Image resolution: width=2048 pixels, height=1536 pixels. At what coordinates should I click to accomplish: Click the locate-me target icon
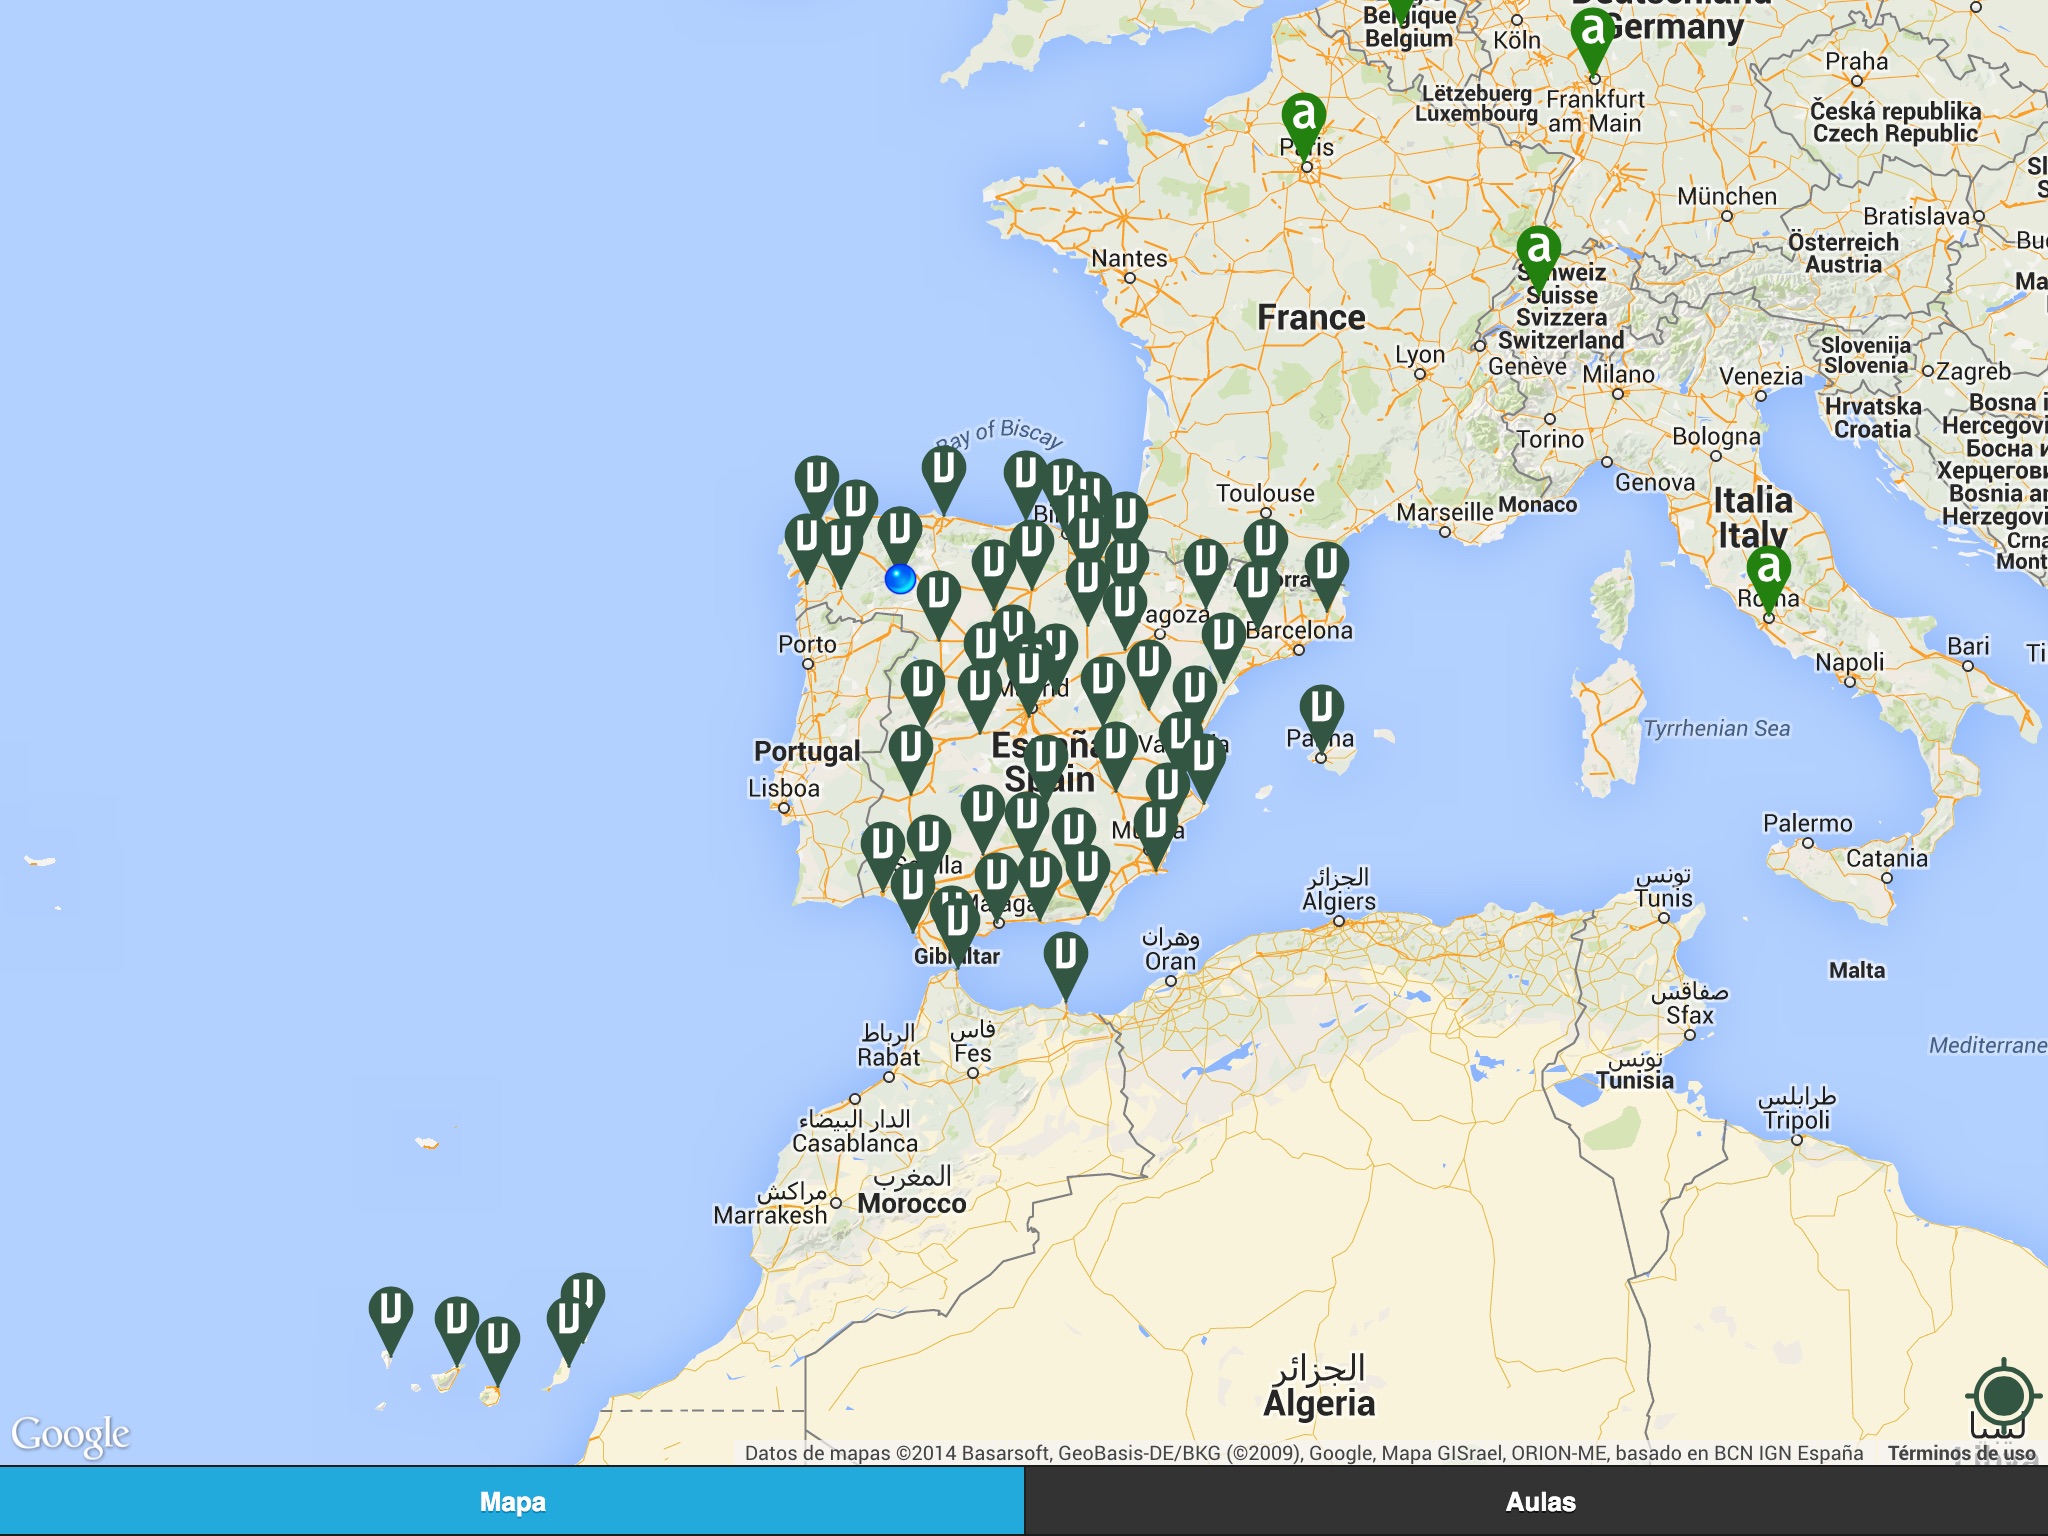pos(2002,1396)
